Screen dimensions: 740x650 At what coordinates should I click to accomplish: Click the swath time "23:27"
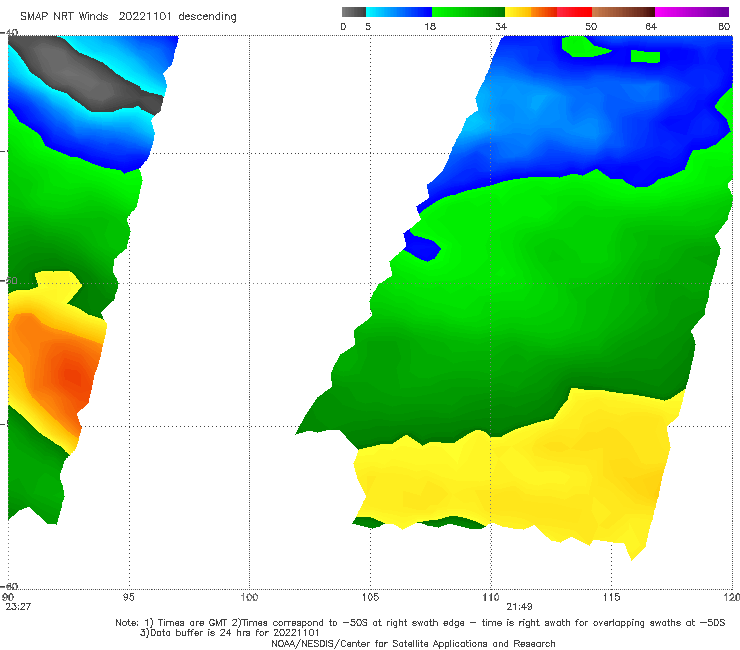[18, 607]
